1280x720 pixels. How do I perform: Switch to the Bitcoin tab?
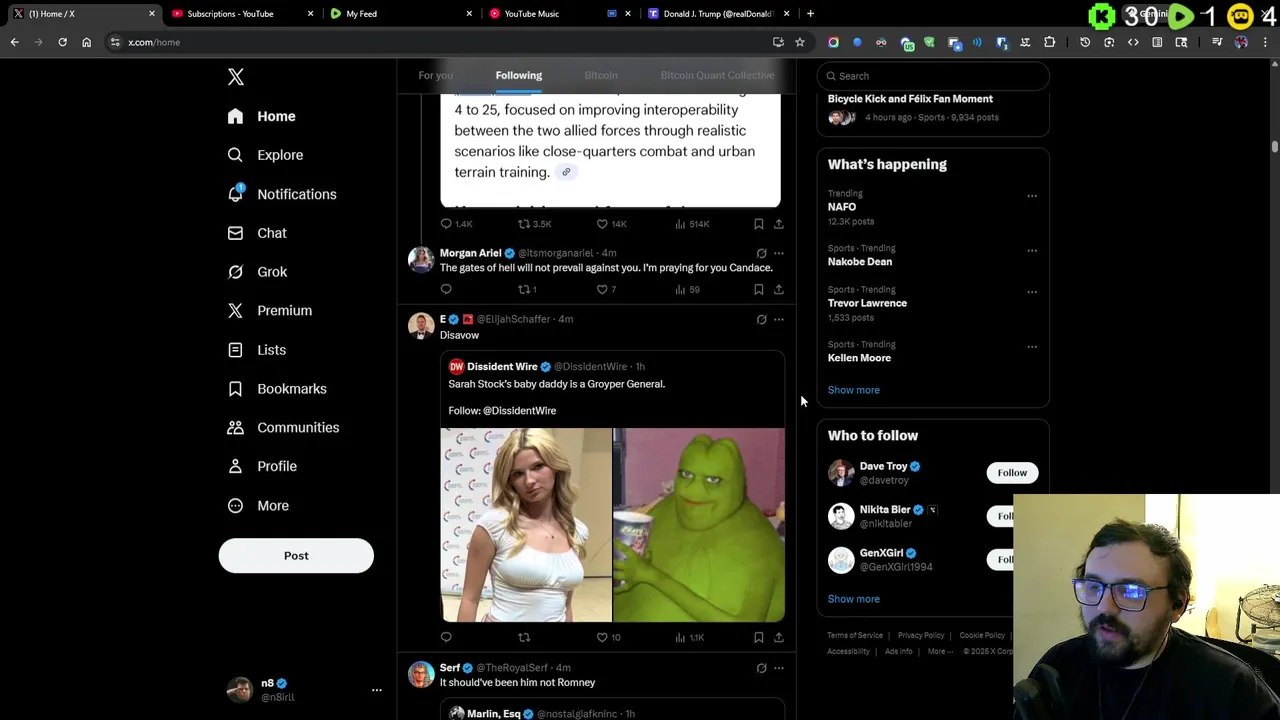(601, 75)
